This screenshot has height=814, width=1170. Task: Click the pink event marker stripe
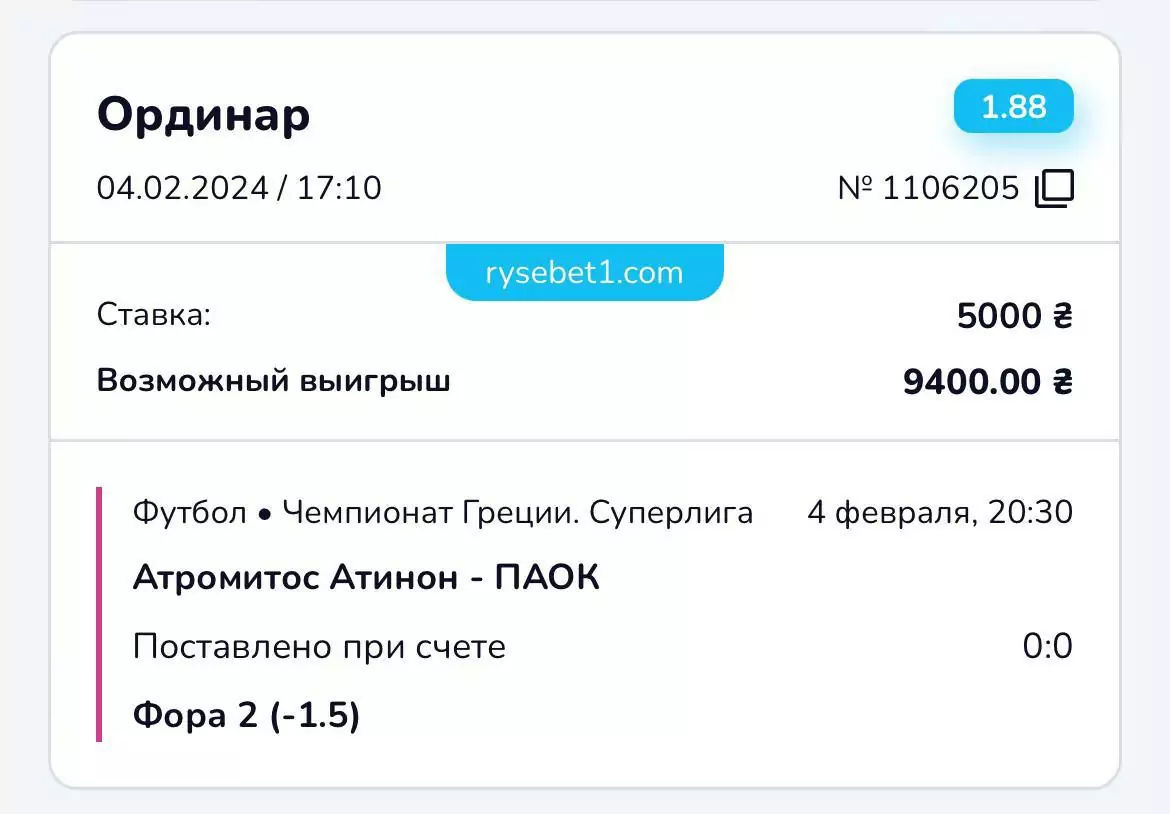(99, 611)
